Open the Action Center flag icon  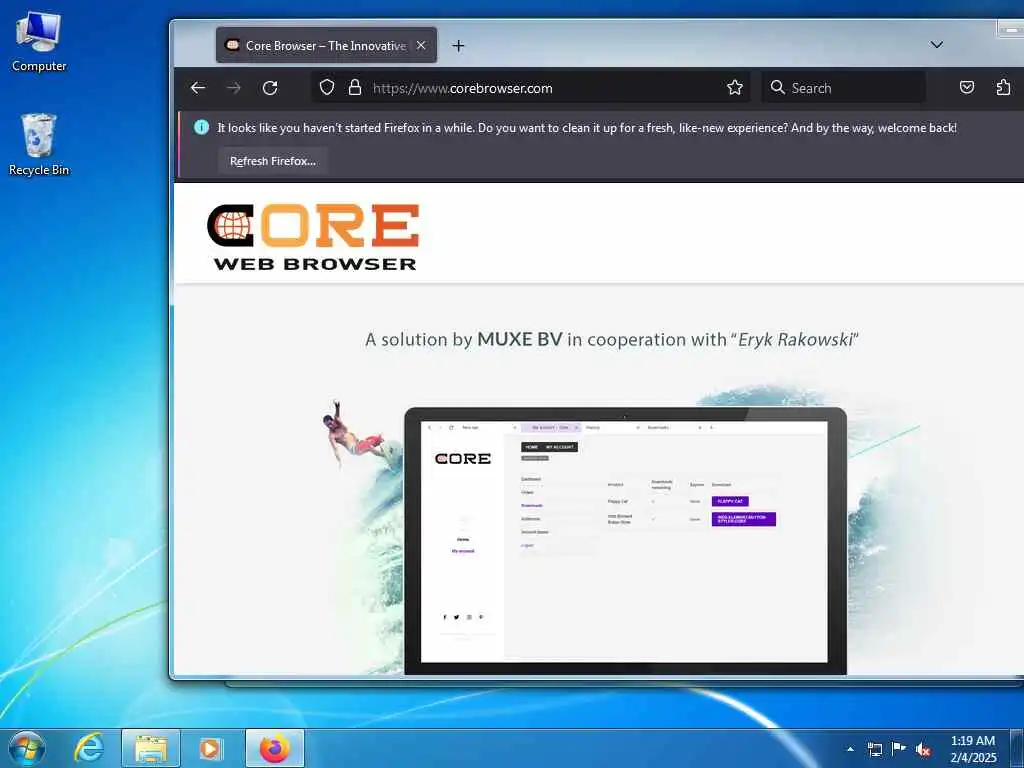coord(899,749)
